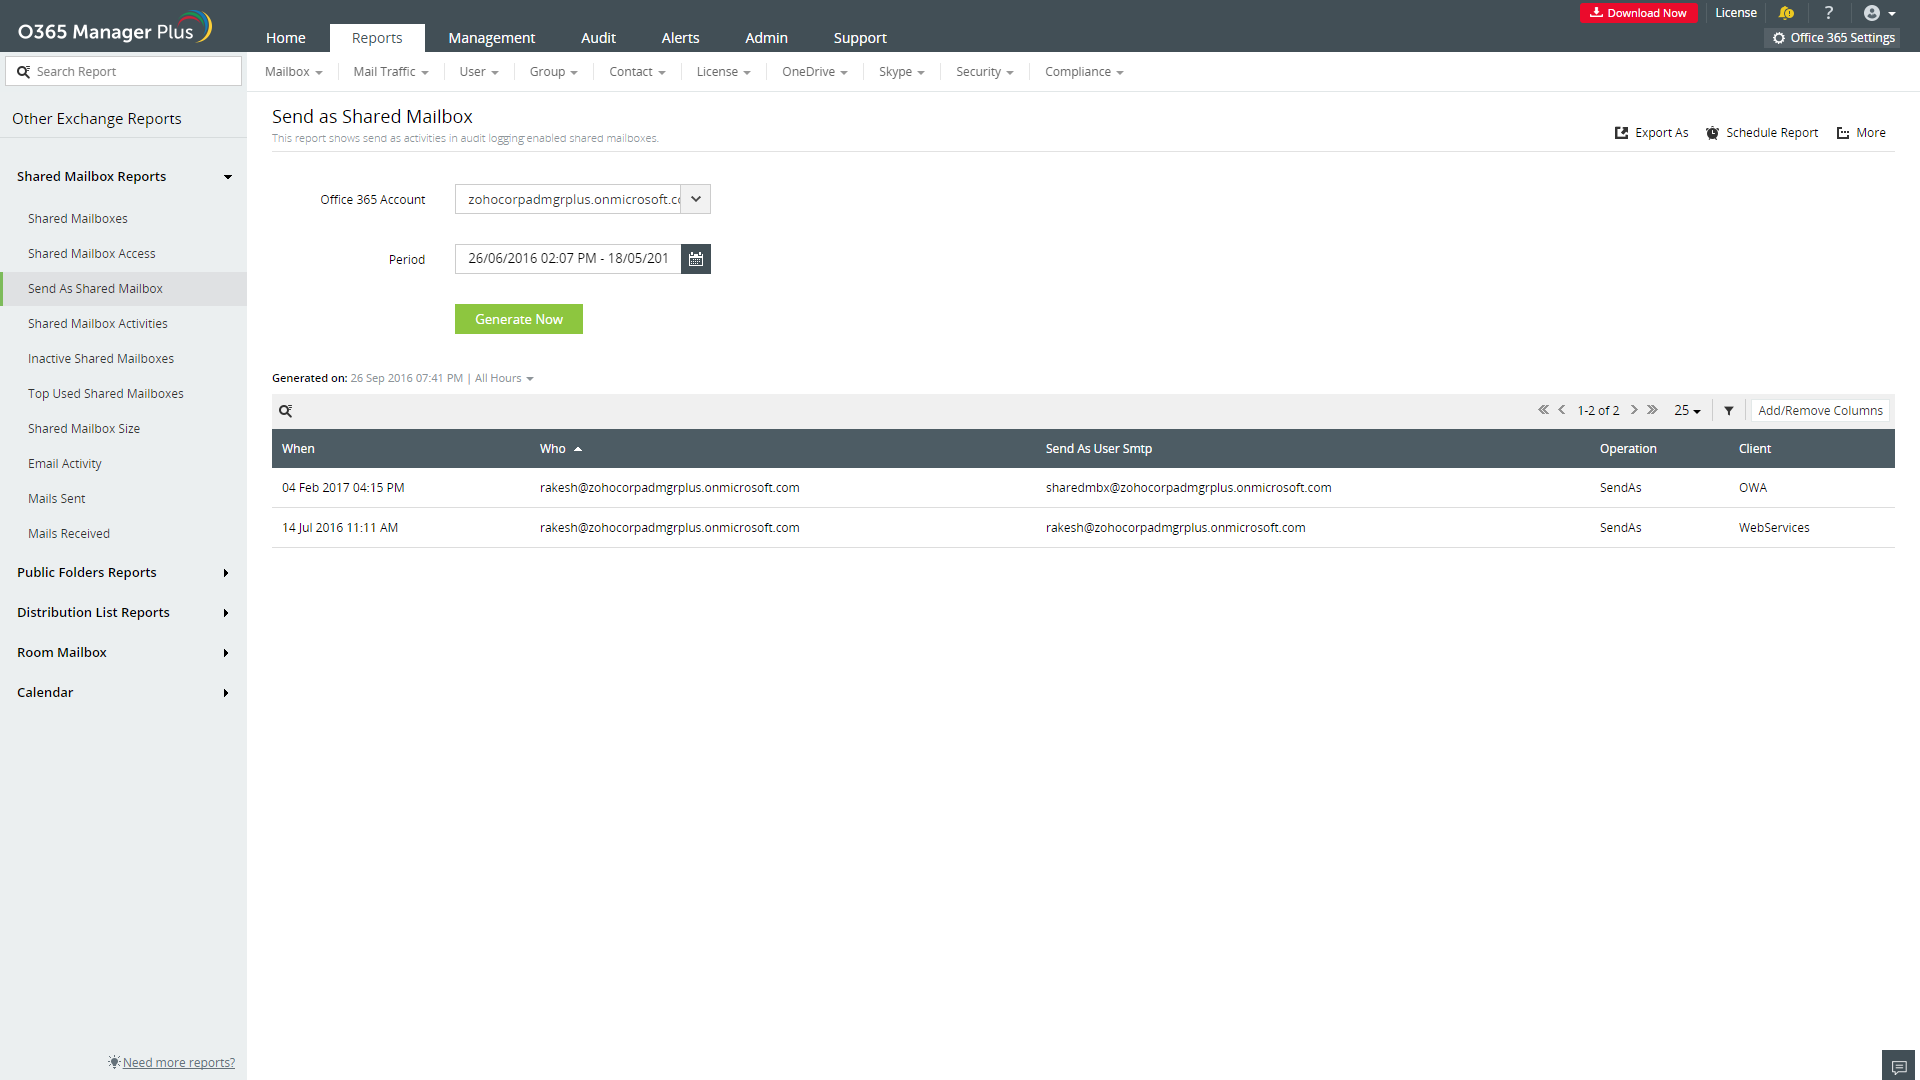Go to the first page arrow
Viewport: 1920px width, 1080px height.
click(1543, 410)
